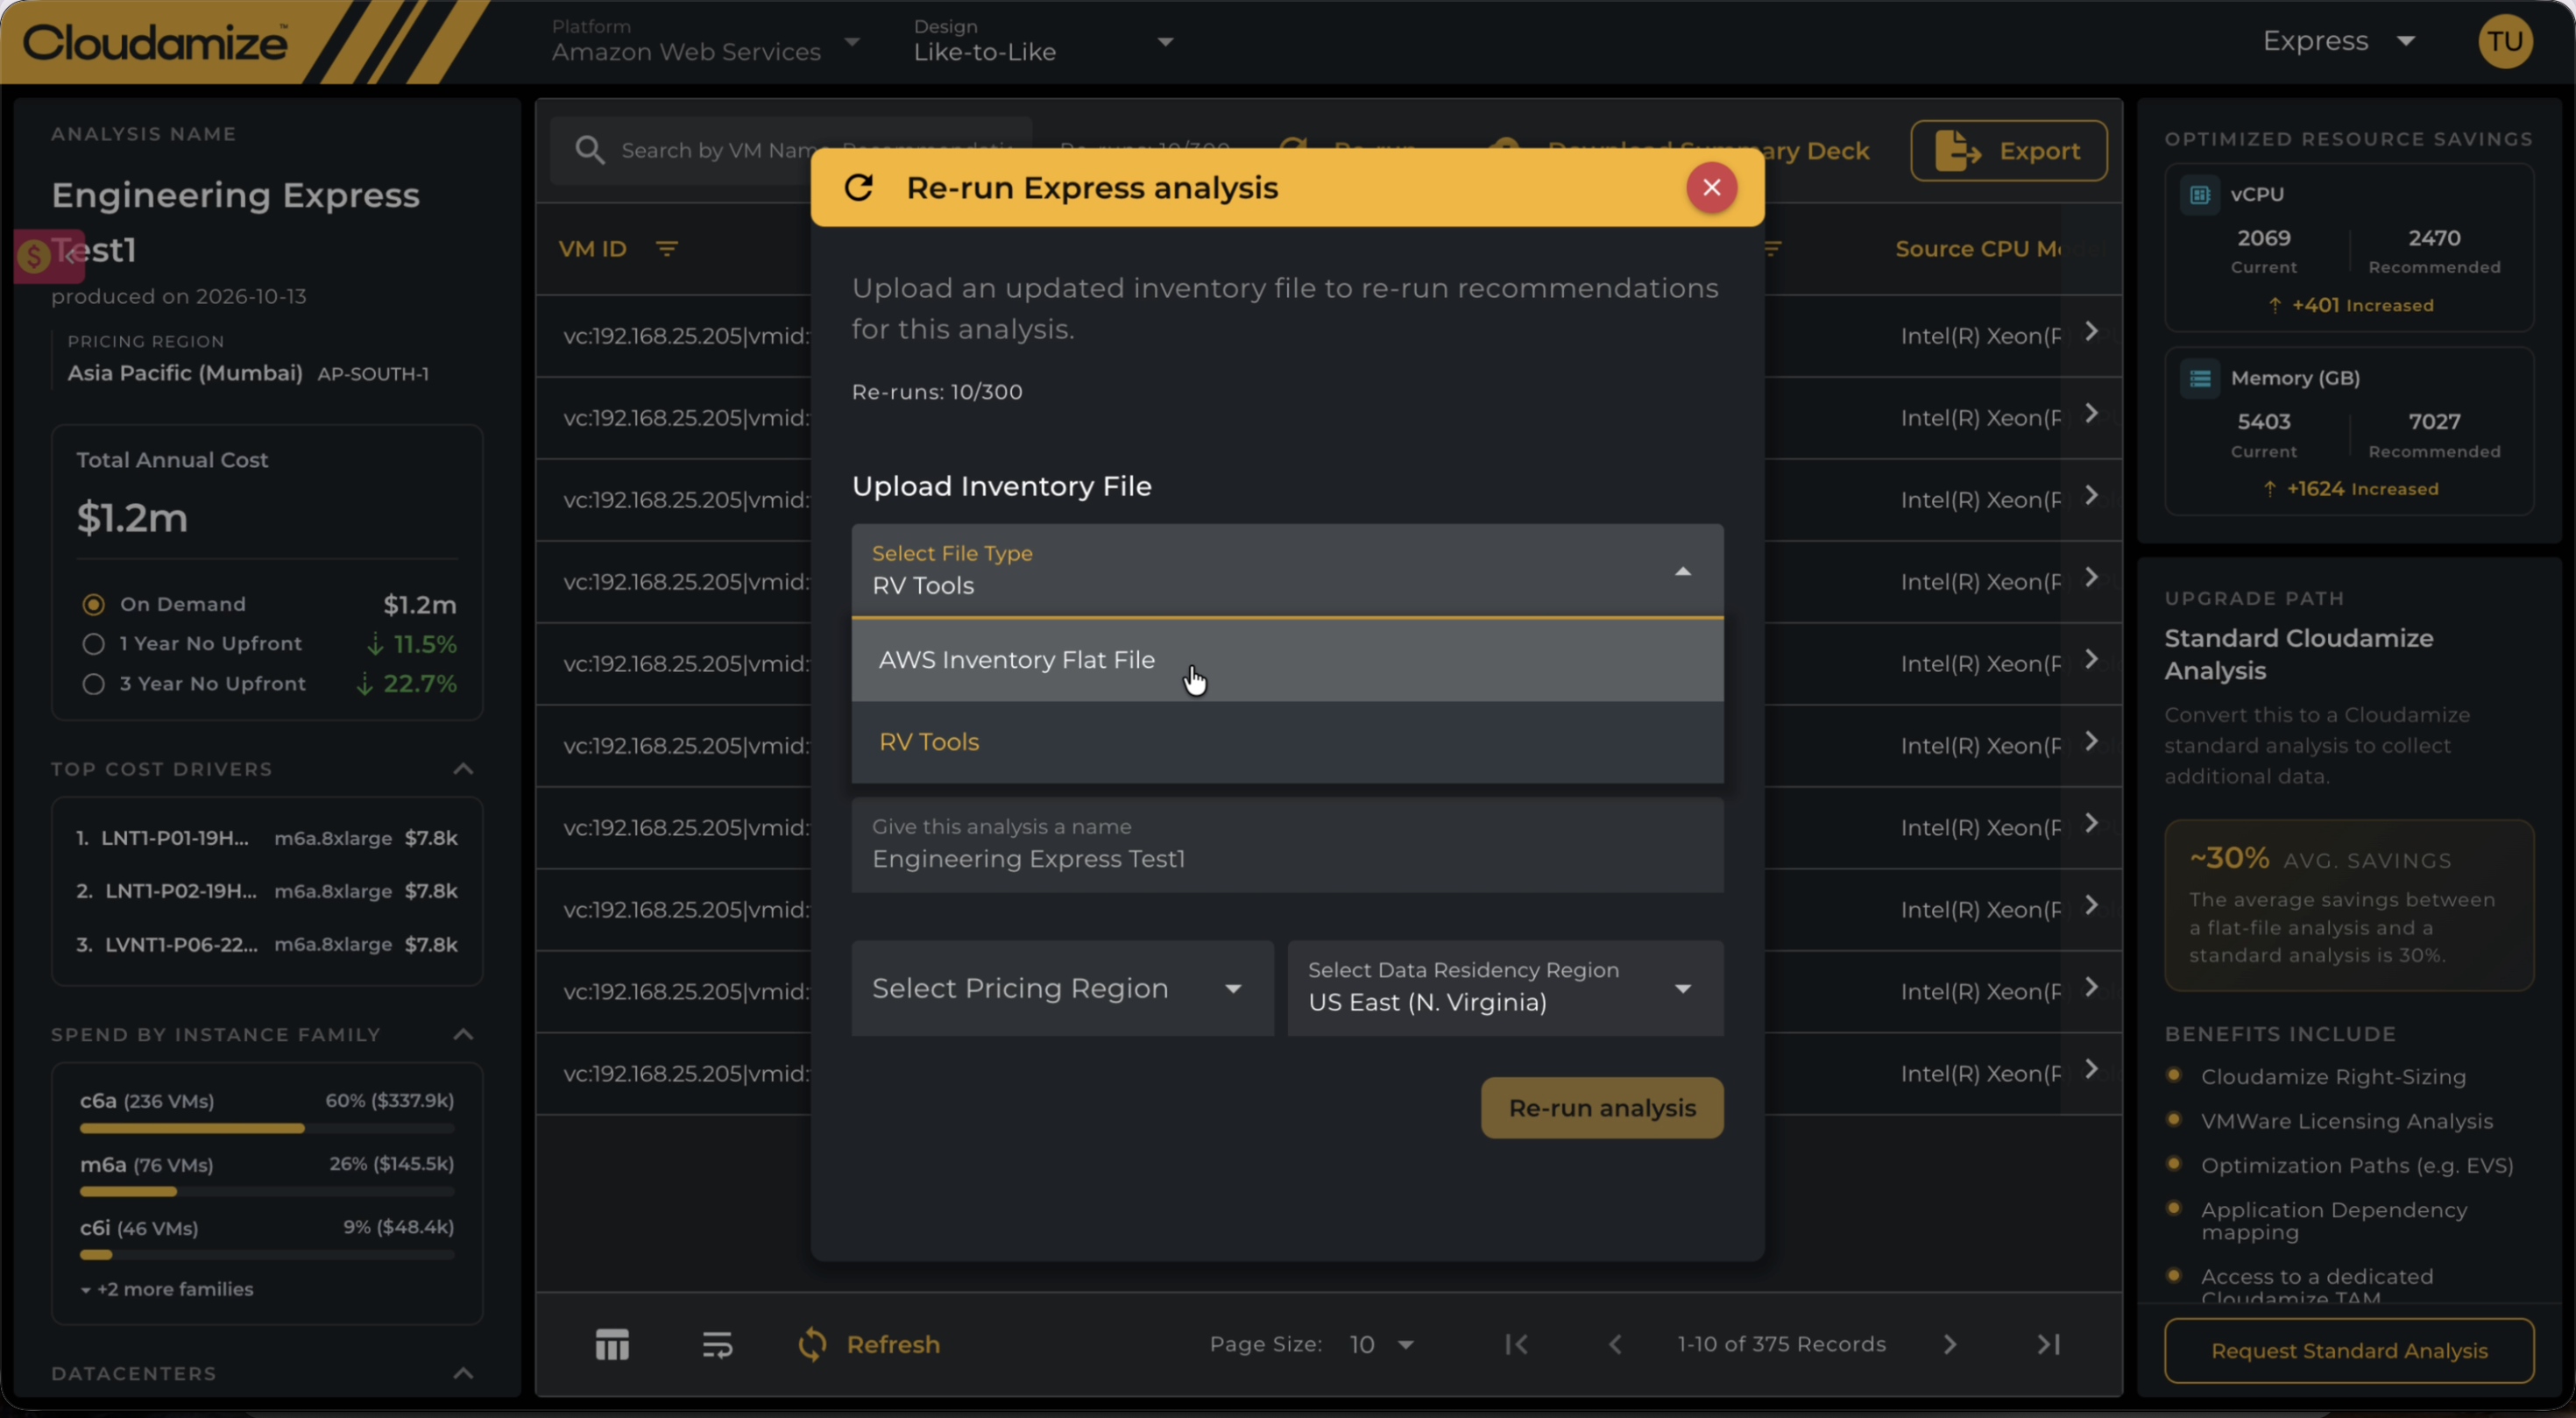This screenshot has height=1418, width=2576.
Task: Collapse the Top Cost Drivers section
Action: [x=463, y=769]
